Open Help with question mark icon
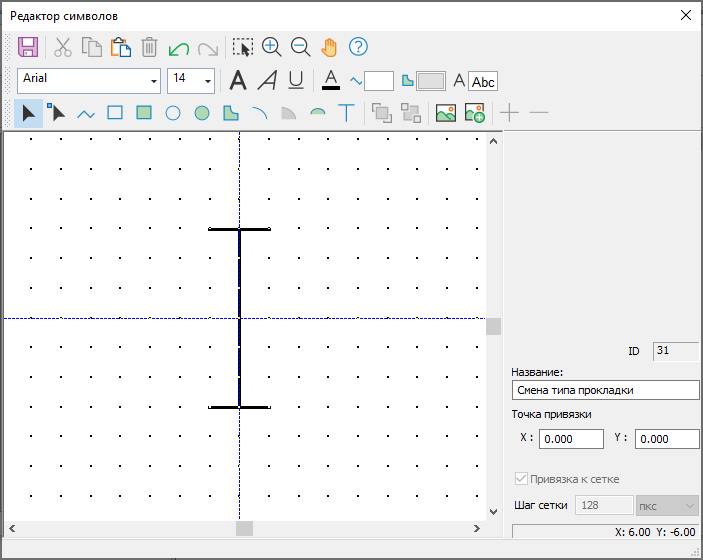Viewport: 703px width, 560px height. (358, 47)
